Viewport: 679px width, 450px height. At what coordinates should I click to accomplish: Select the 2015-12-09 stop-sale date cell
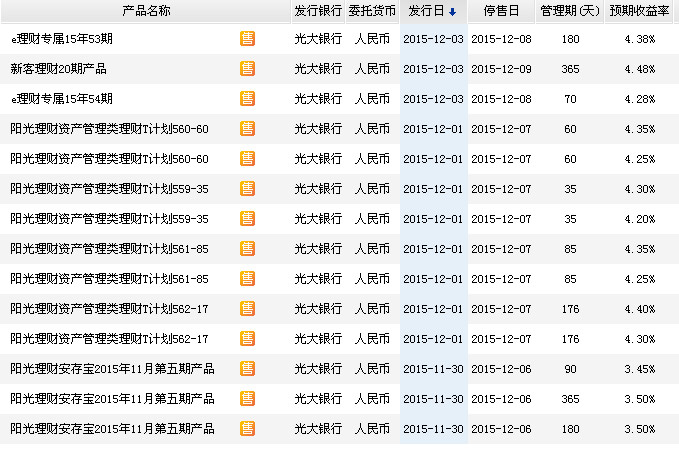tap(501, 69)
